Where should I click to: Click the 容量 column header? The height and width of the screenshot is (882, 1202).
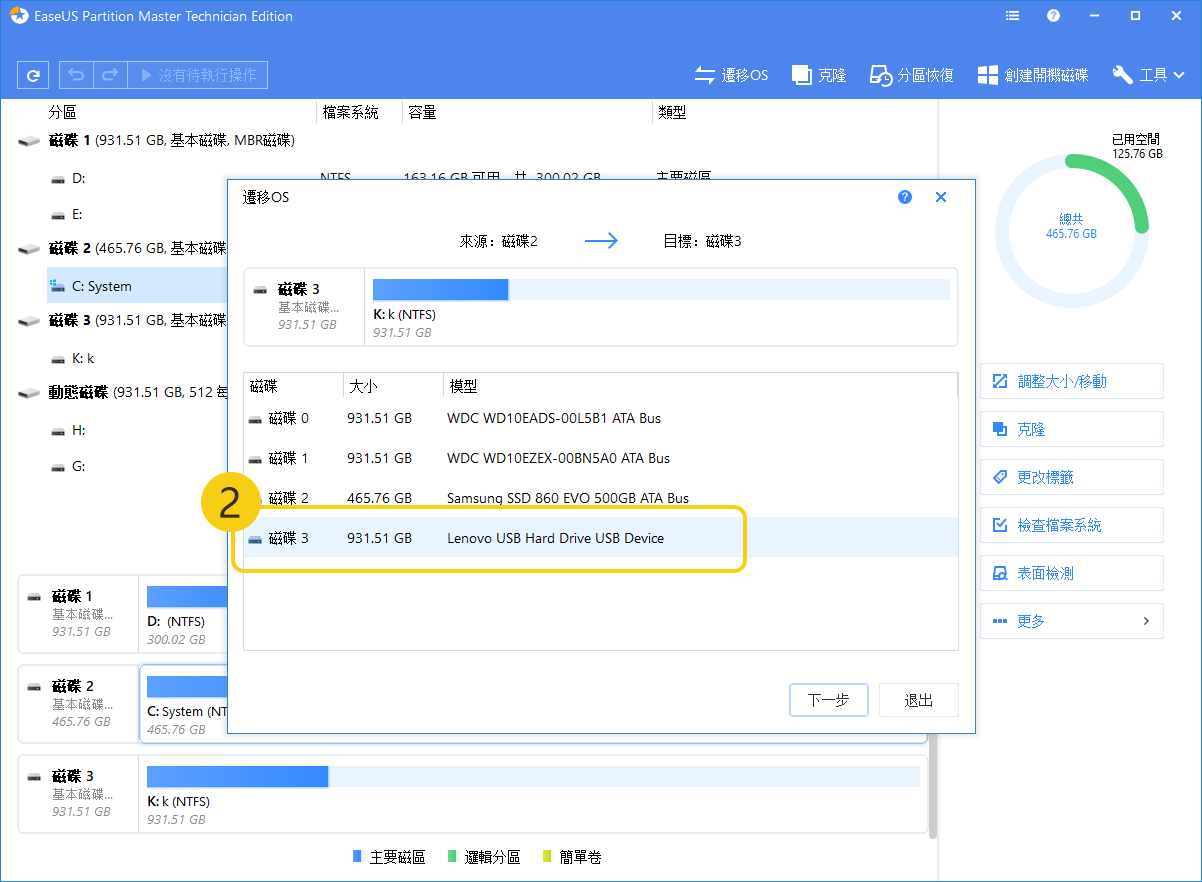[x=422, y=113]
